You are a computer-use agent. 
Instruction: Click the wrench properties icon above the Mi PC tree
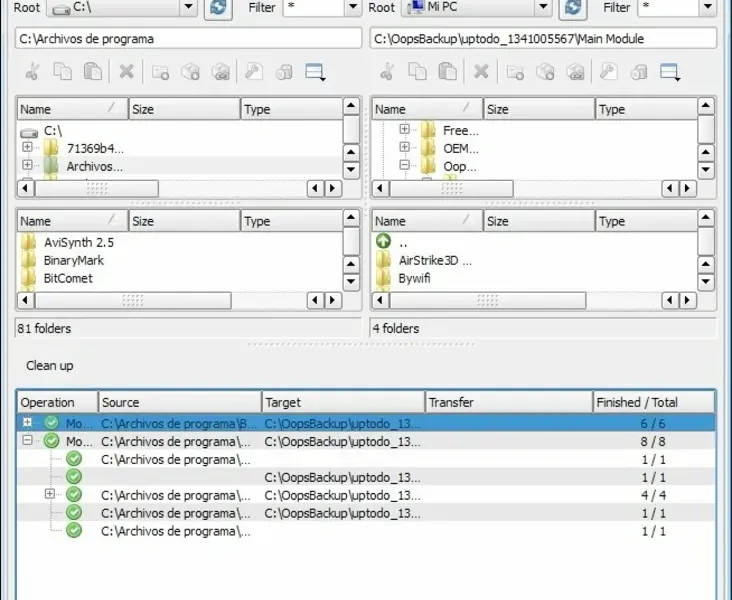(x=609, y=72)
